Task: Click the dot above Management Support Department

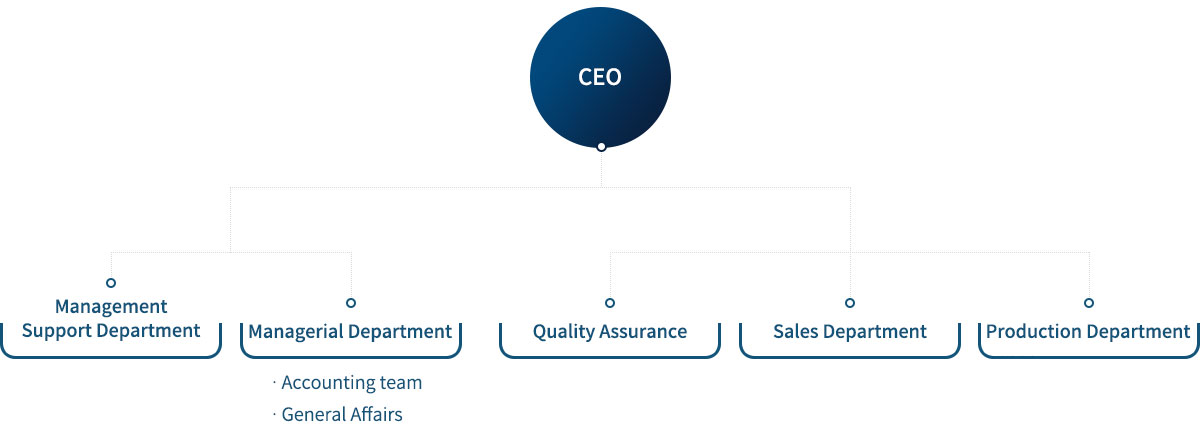Action: [x=111, y=283]
